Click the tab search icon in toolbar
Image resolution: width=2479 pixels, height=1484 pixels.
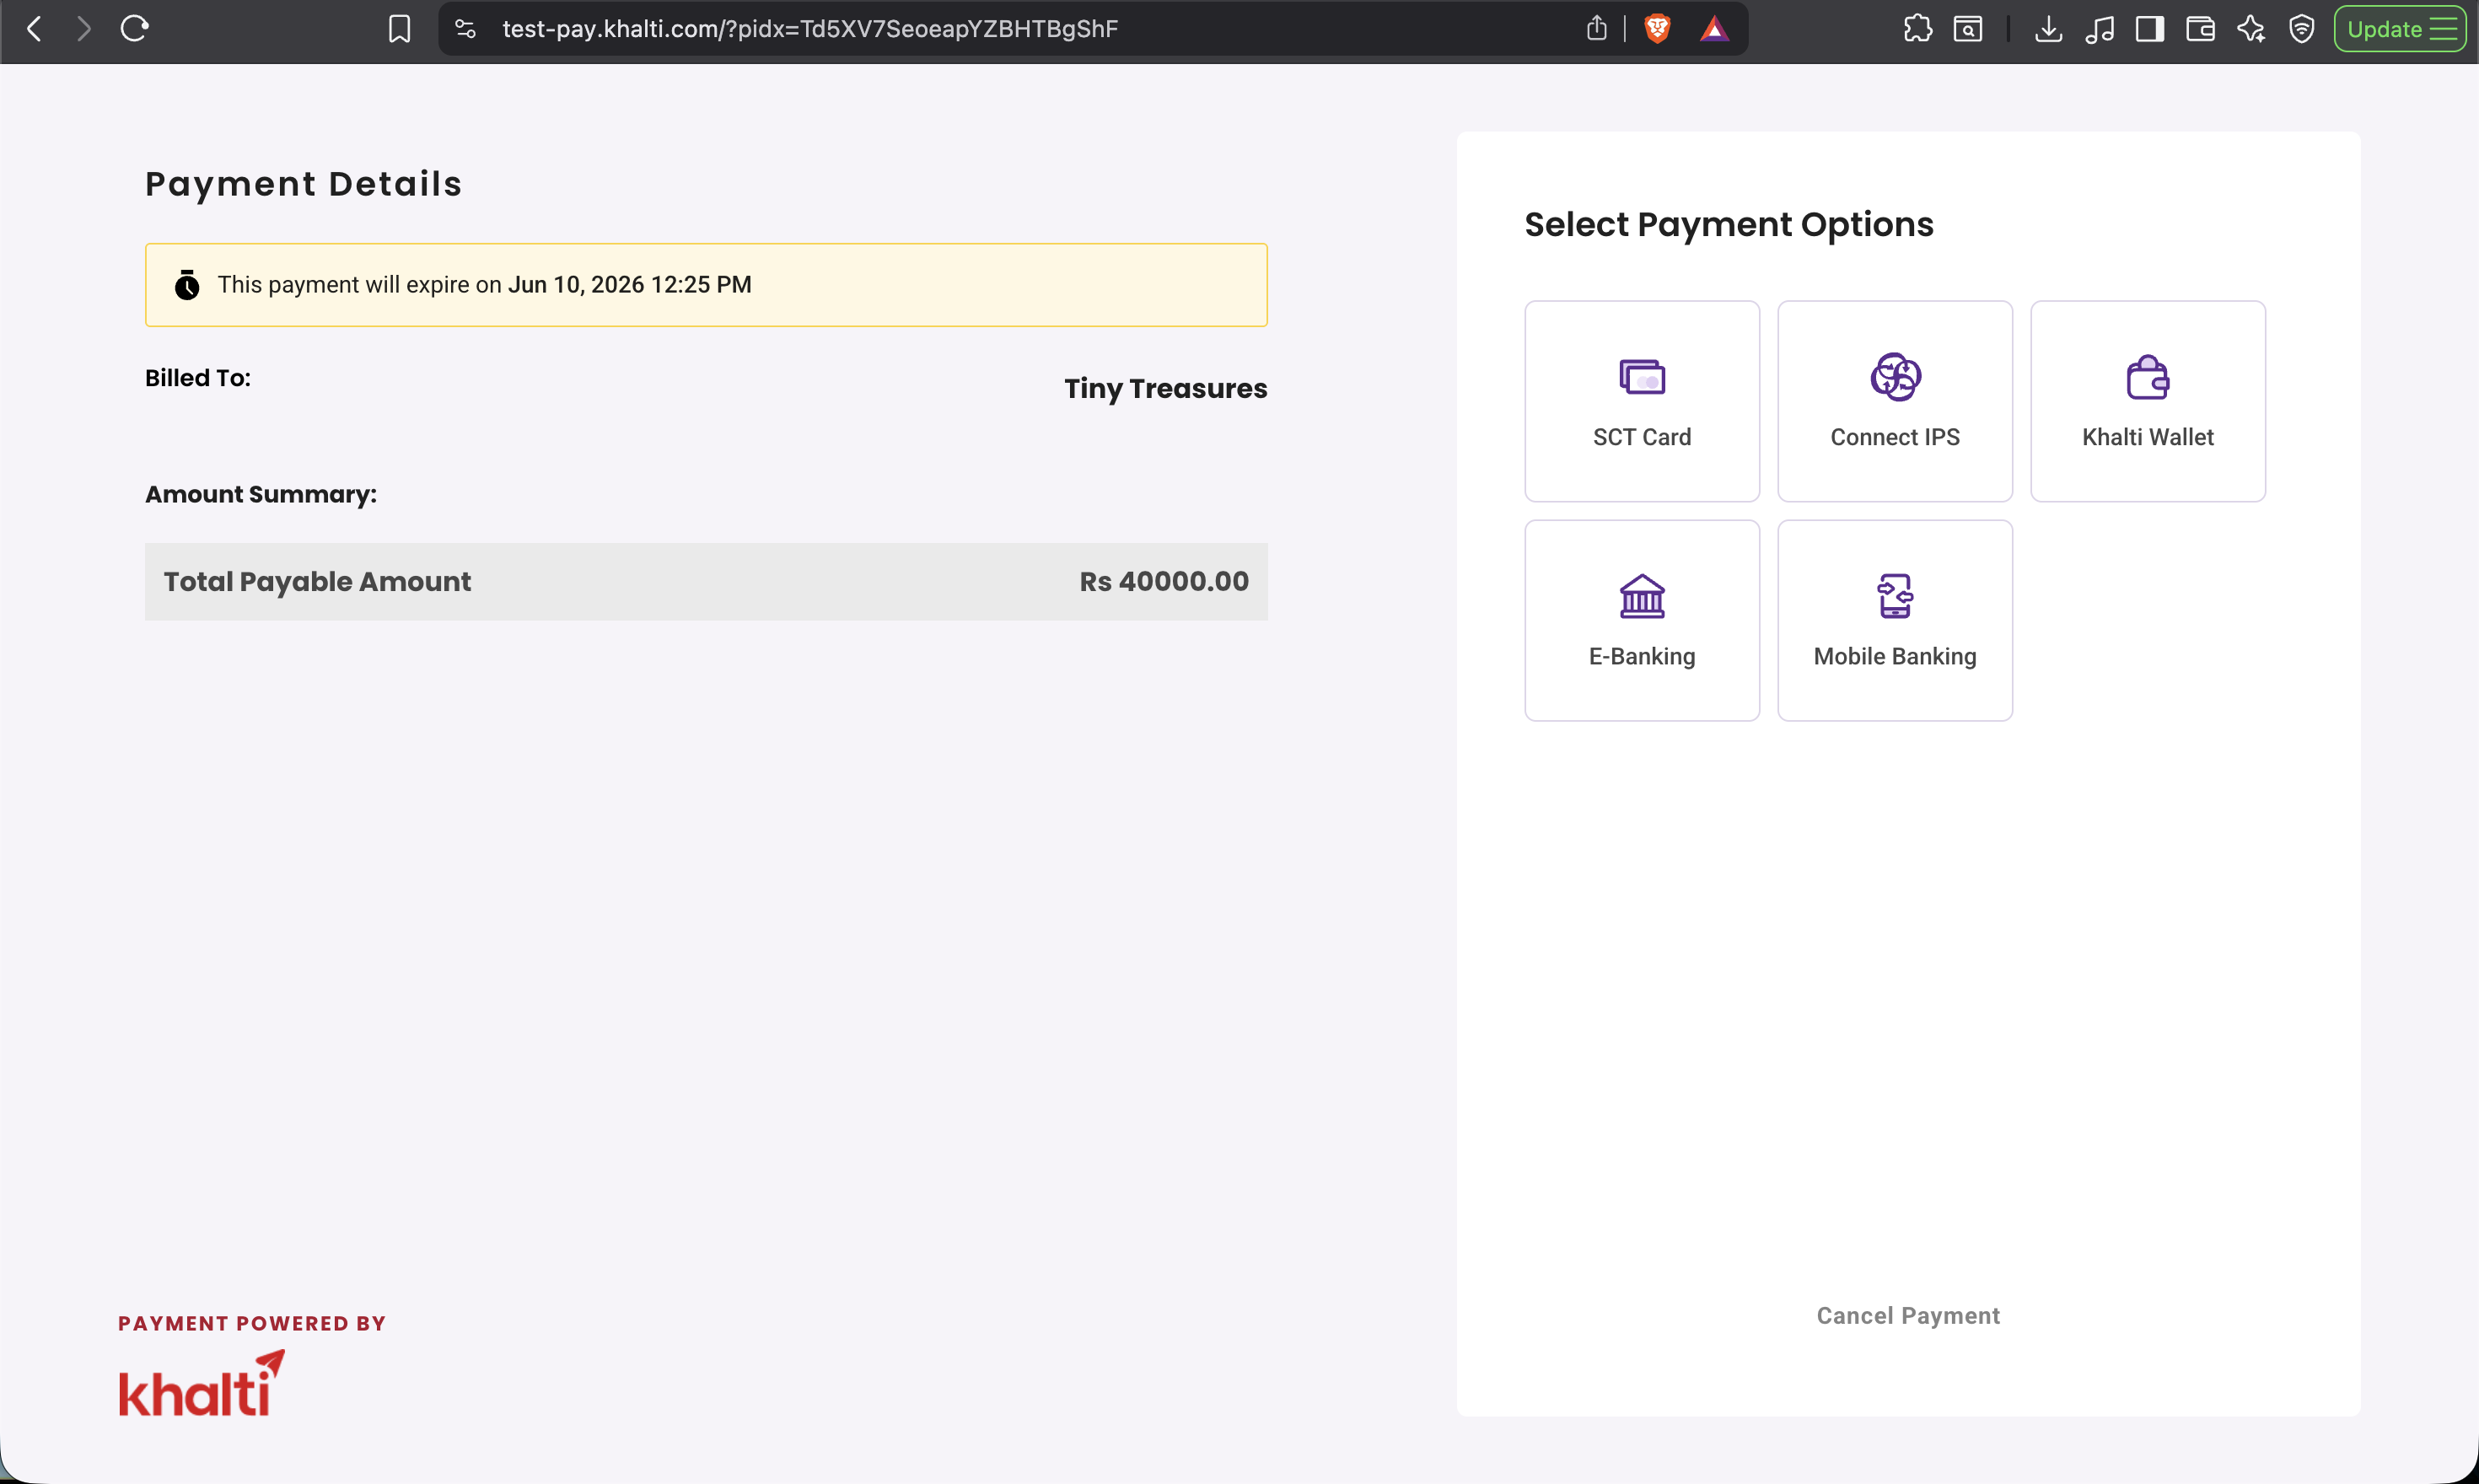pyautogui.click(x=1968, y=29)
